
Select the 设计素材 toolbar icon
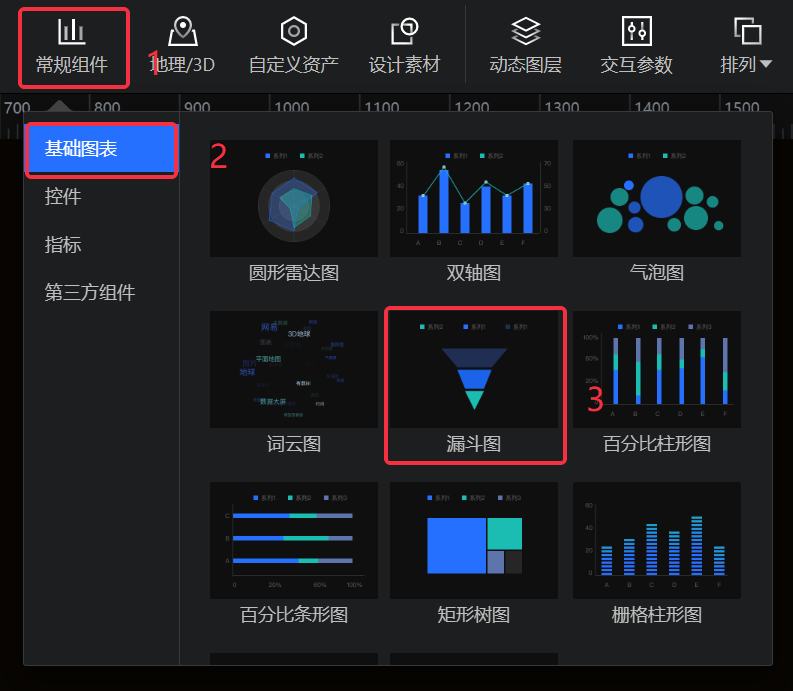[404, 32]
